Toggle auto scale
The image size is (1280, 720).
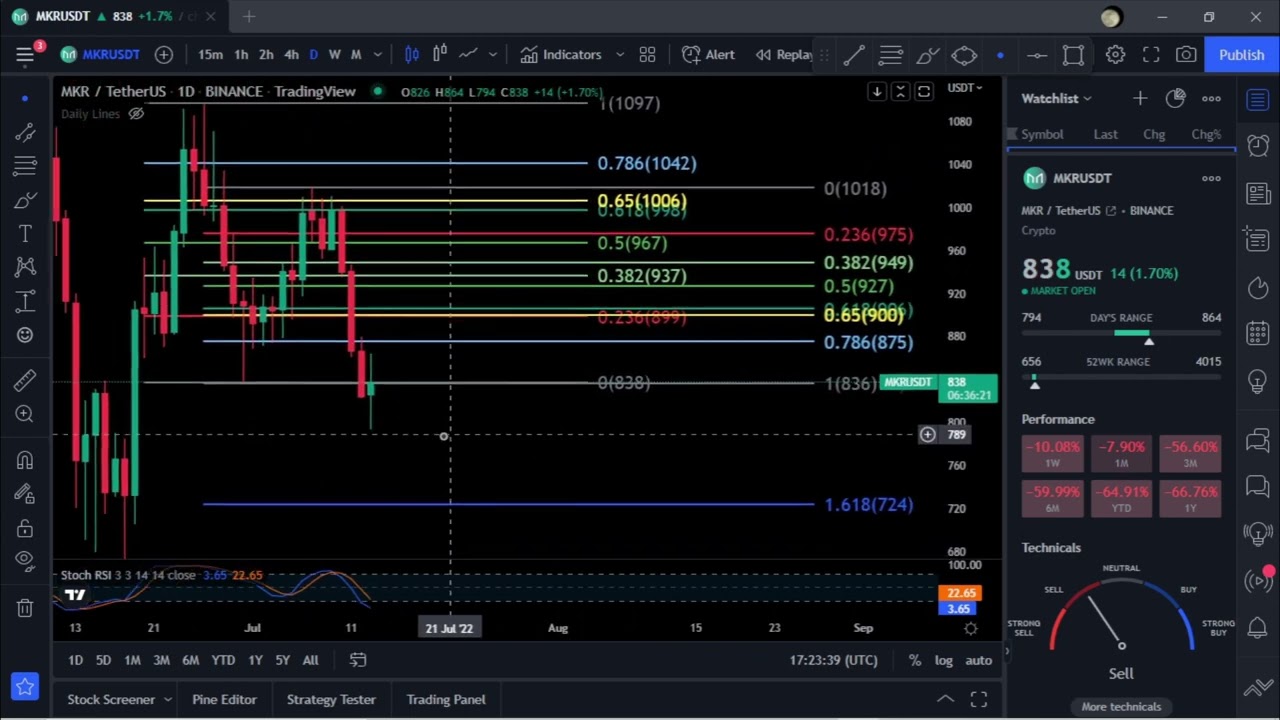point(978,660)
